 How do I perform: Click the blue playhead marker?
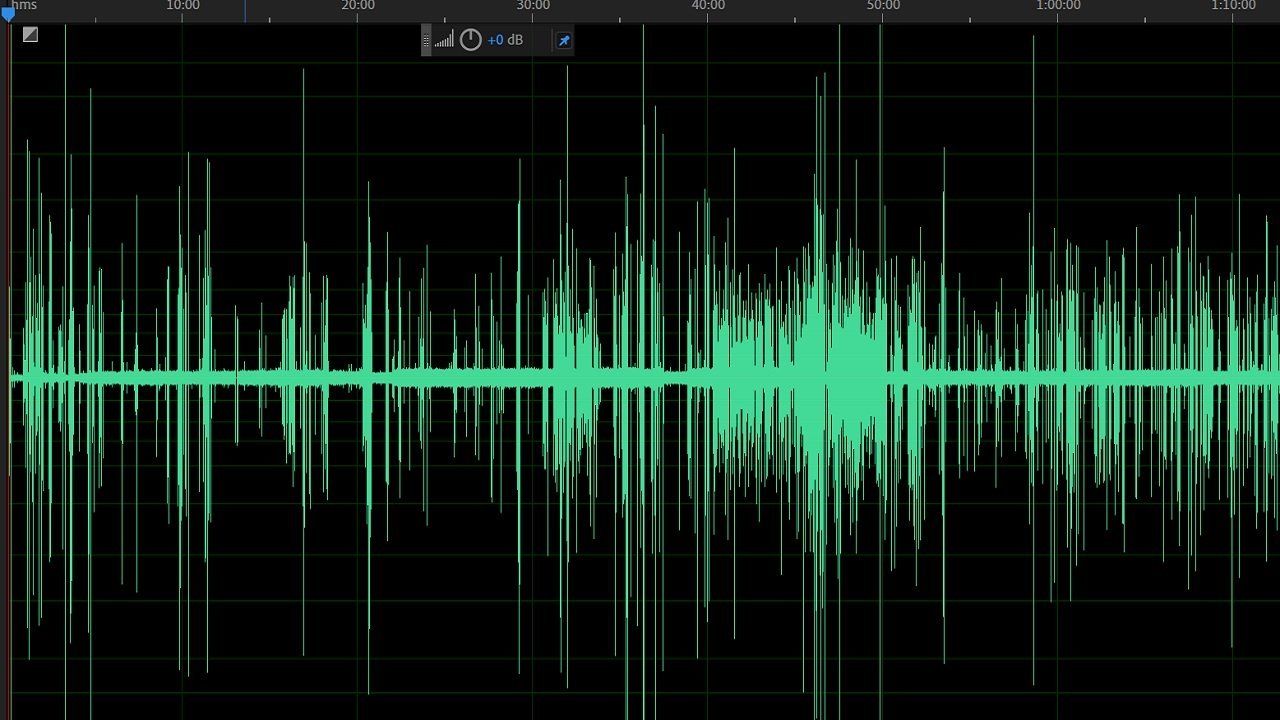coord(8,14)
